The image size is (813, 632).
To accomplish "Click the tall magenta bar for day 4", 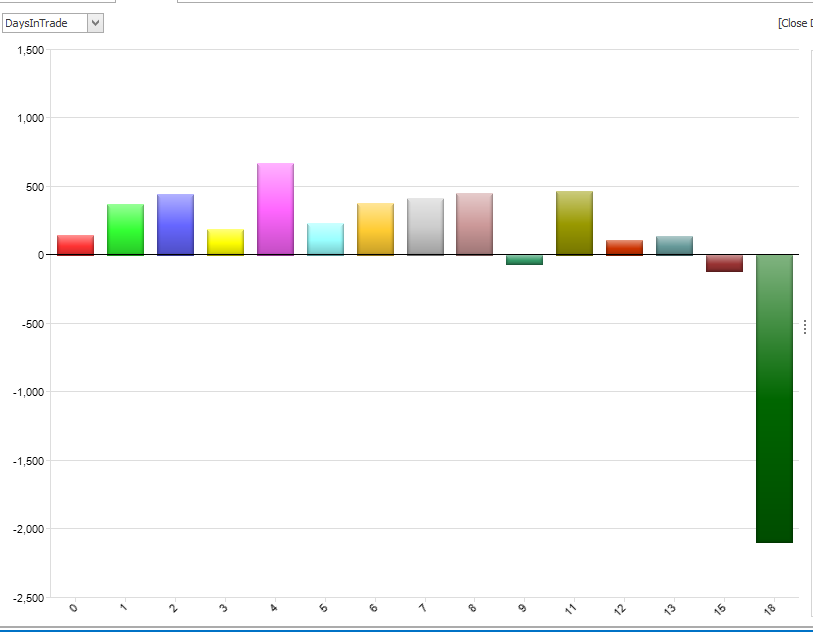I will (x=275, y=209).
